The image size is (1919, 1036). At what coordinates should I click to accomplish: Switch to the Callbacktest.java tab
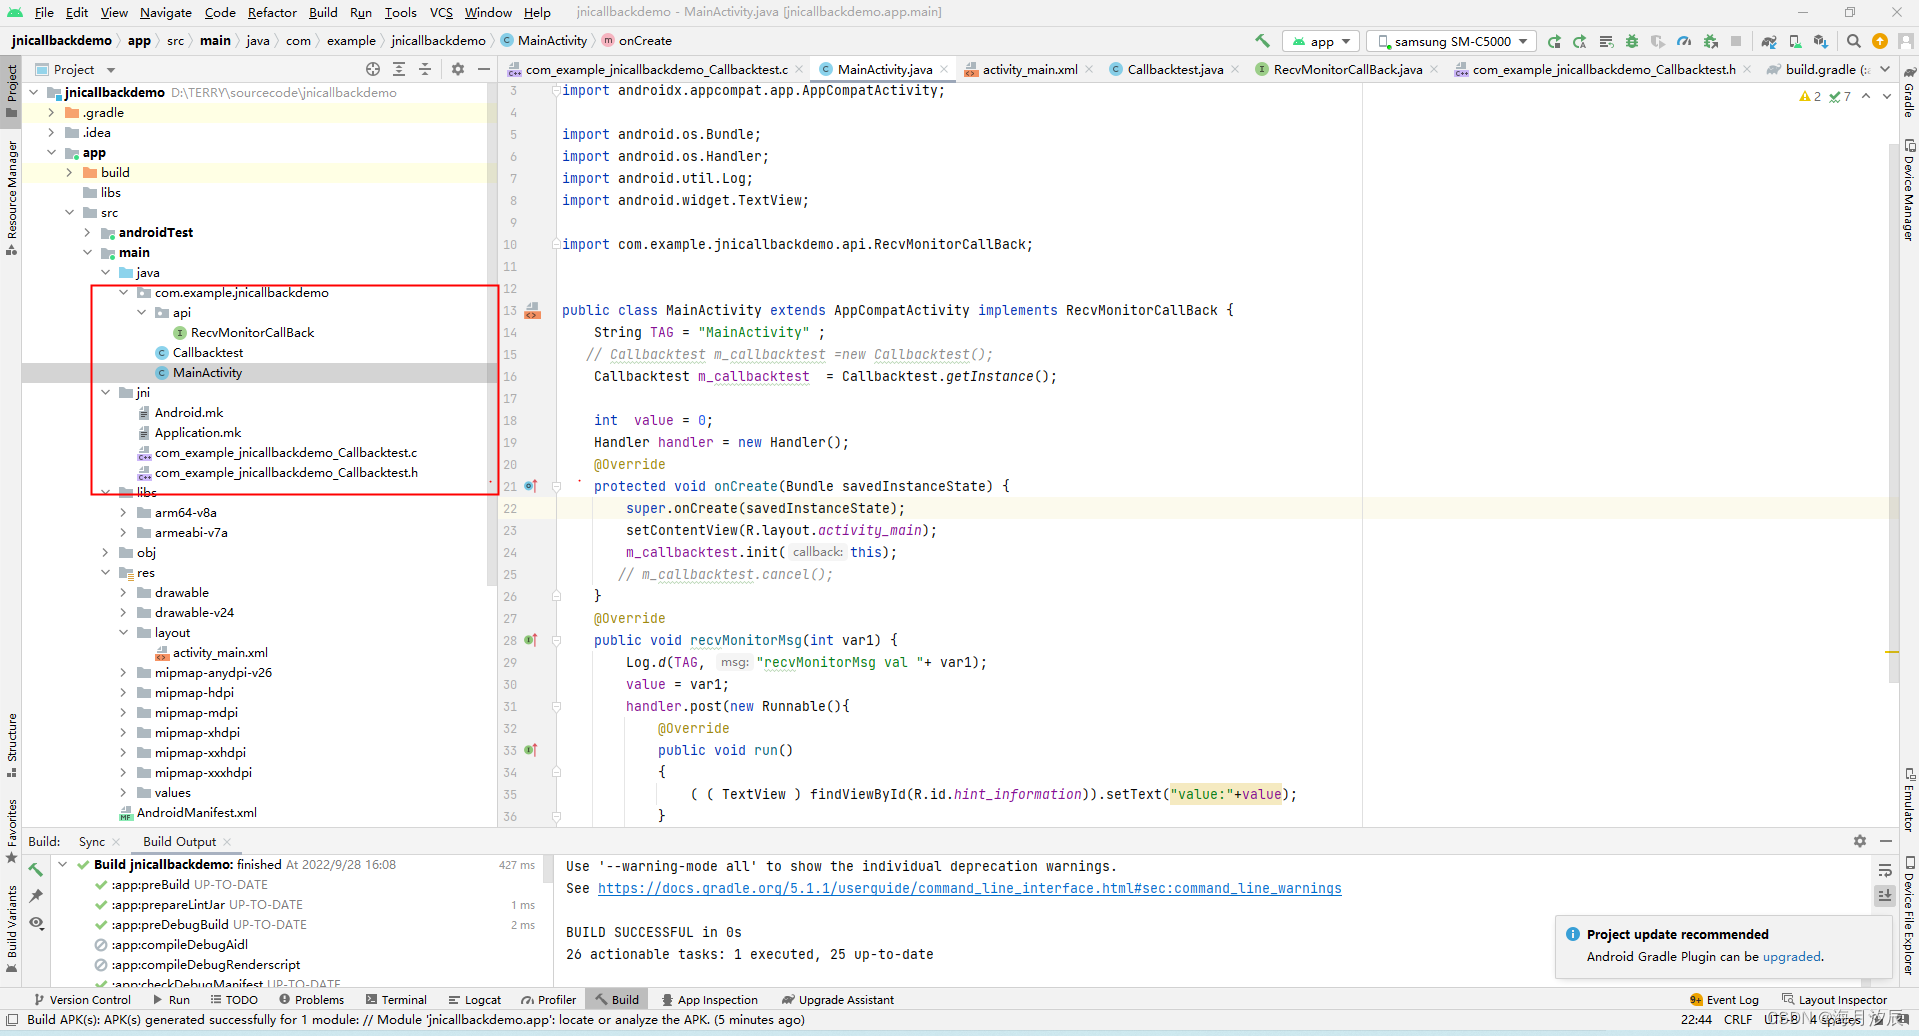(1173, 69)
